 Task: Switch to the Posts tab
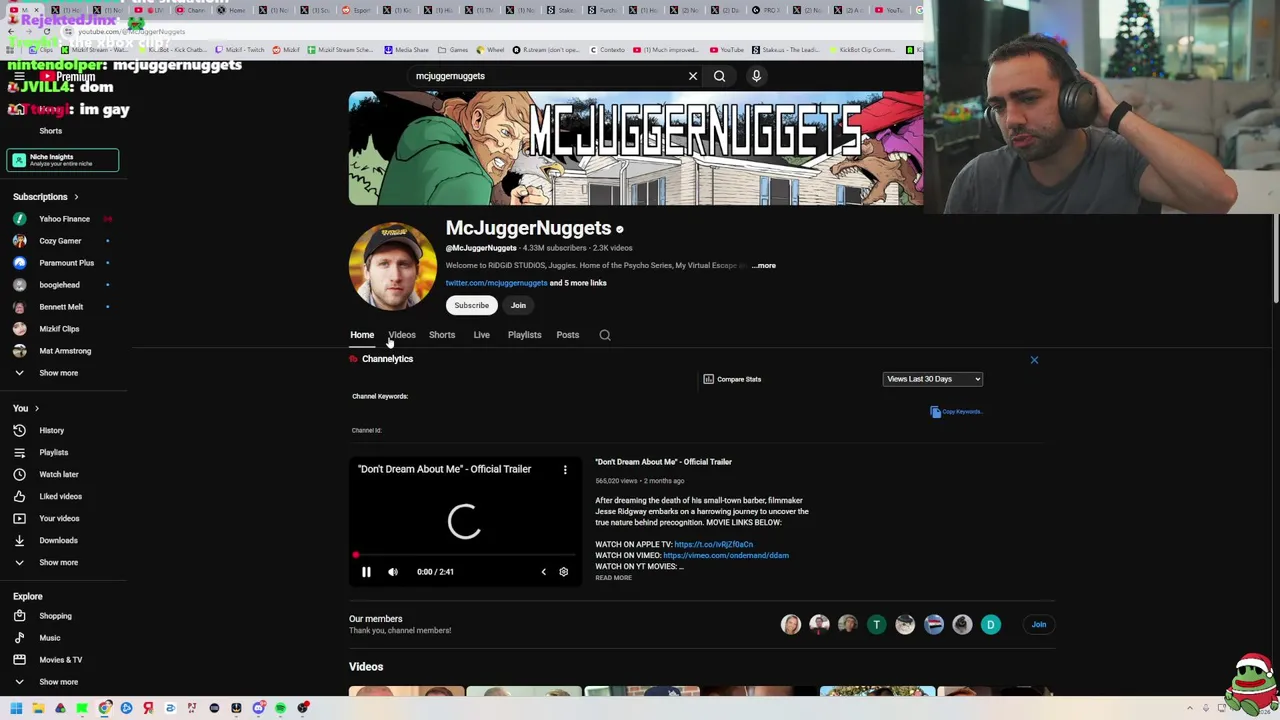click(x=567, y=335)
